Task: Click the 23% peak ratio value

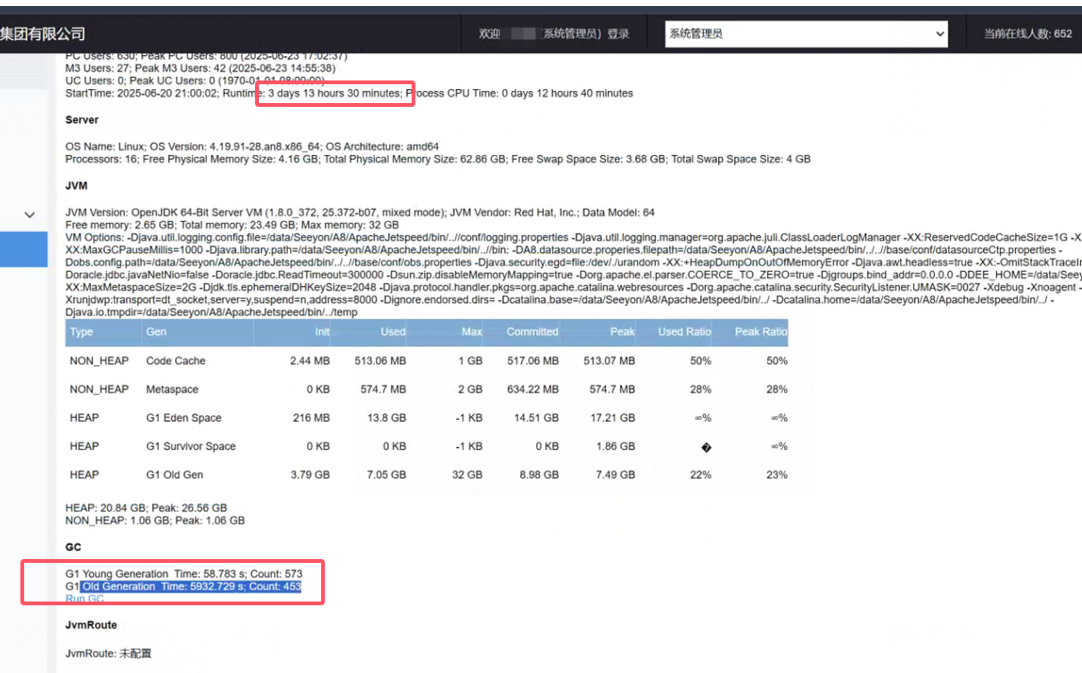Action: click(x=776, y=475)
